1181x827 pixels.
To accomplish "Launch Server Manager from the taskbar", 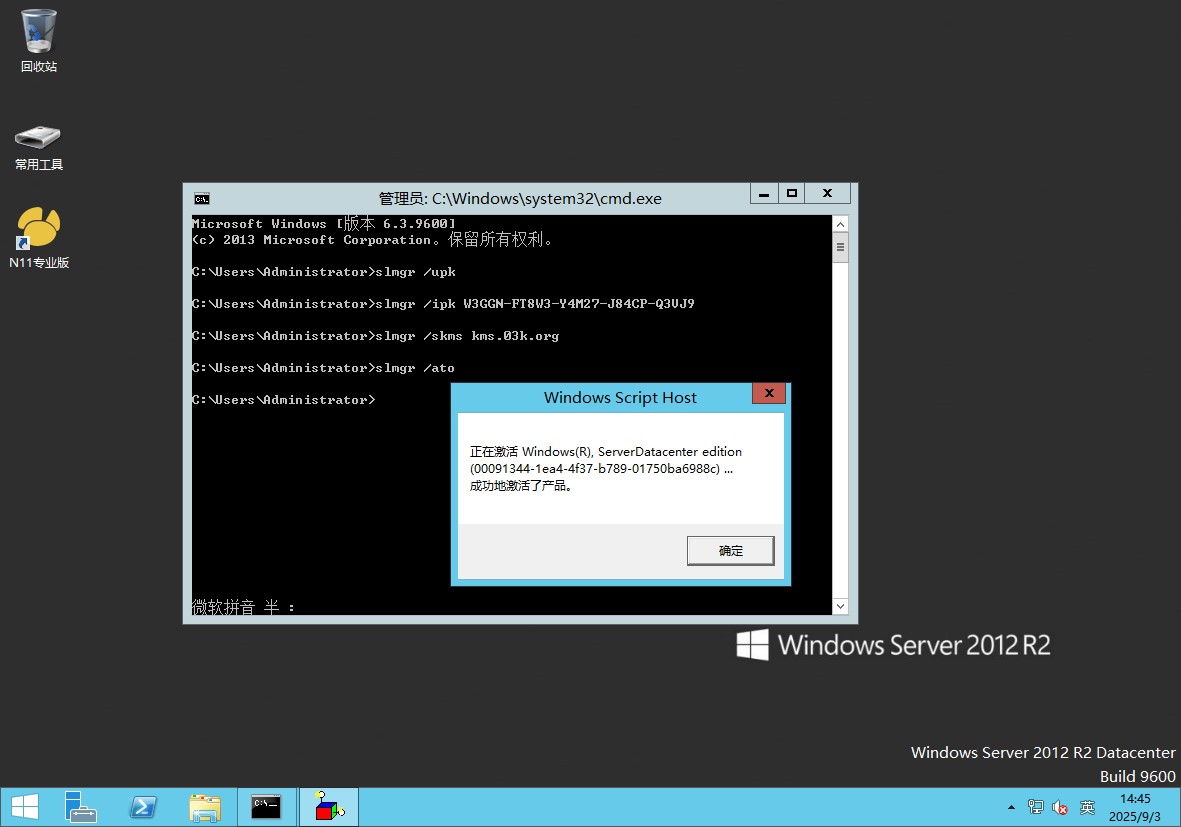I will [x=80, y=806].
